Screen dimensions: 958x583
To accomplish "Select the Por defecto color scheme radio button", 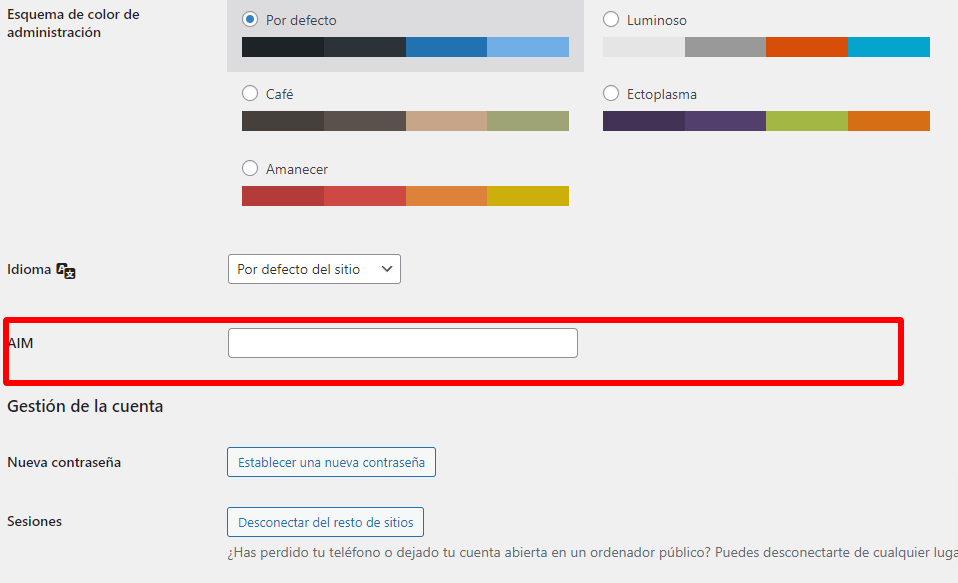I will point(249,20).
